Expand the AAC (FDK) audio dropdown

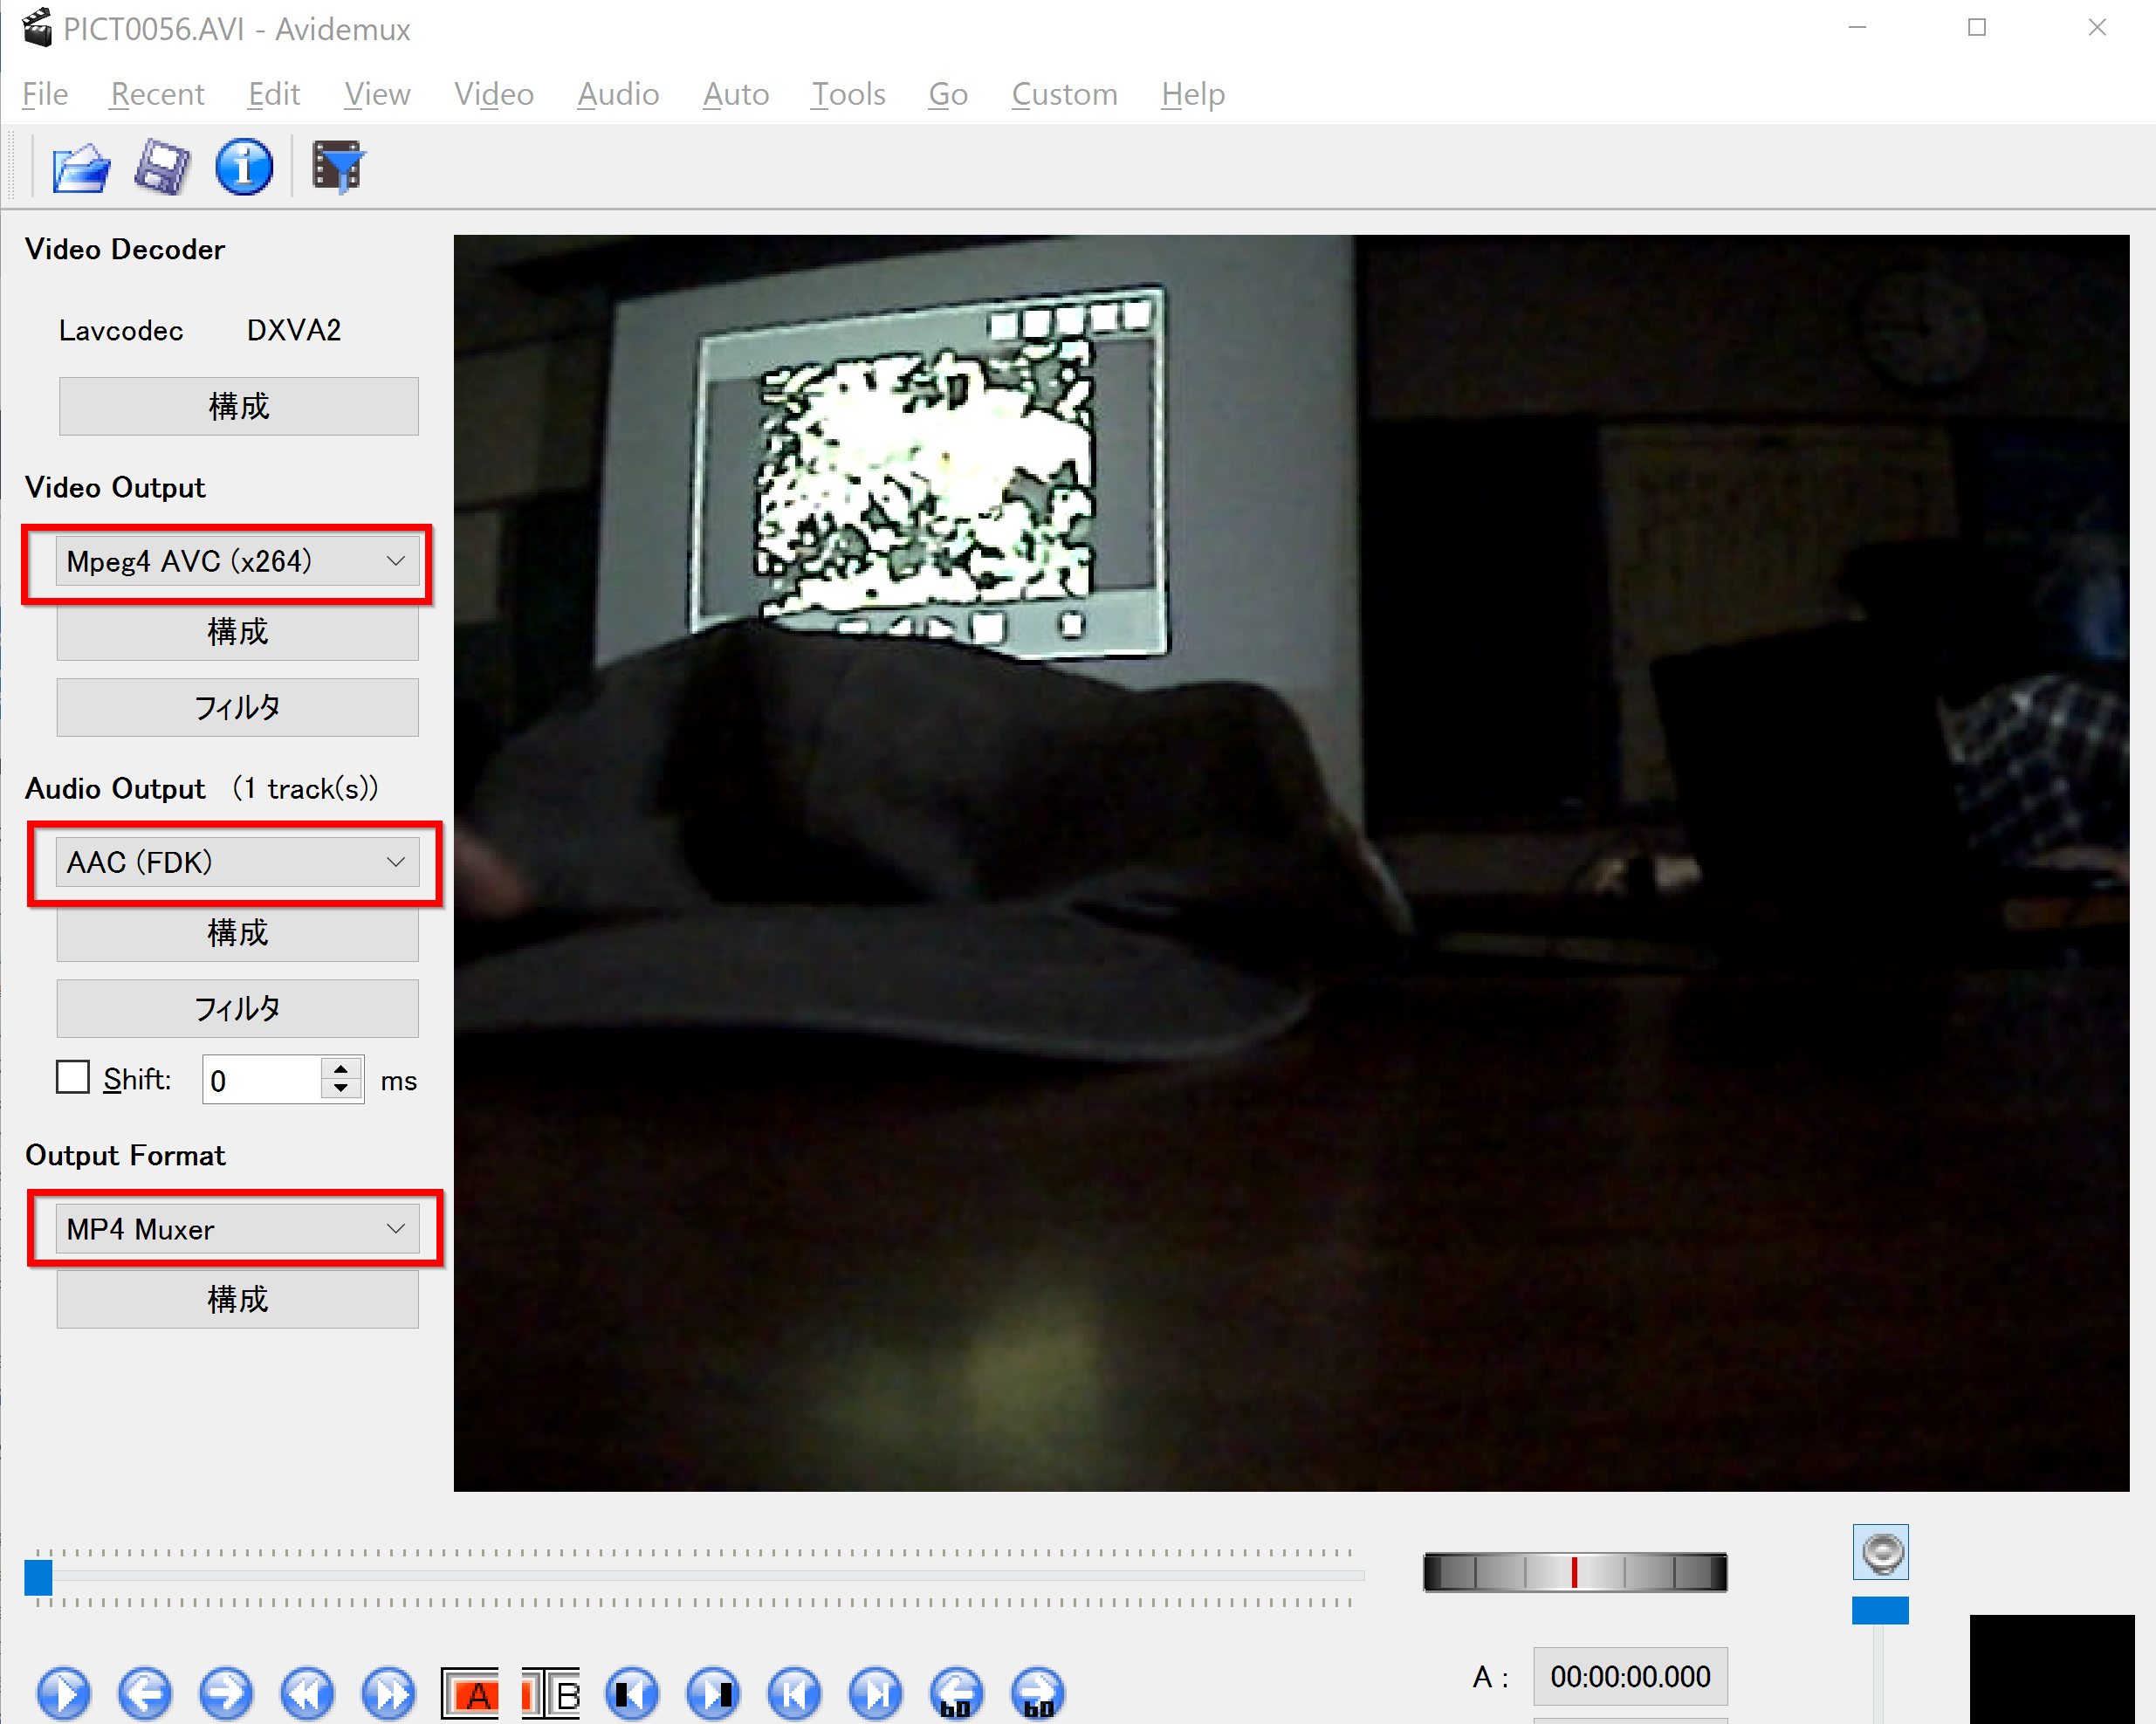pos(236,862)
